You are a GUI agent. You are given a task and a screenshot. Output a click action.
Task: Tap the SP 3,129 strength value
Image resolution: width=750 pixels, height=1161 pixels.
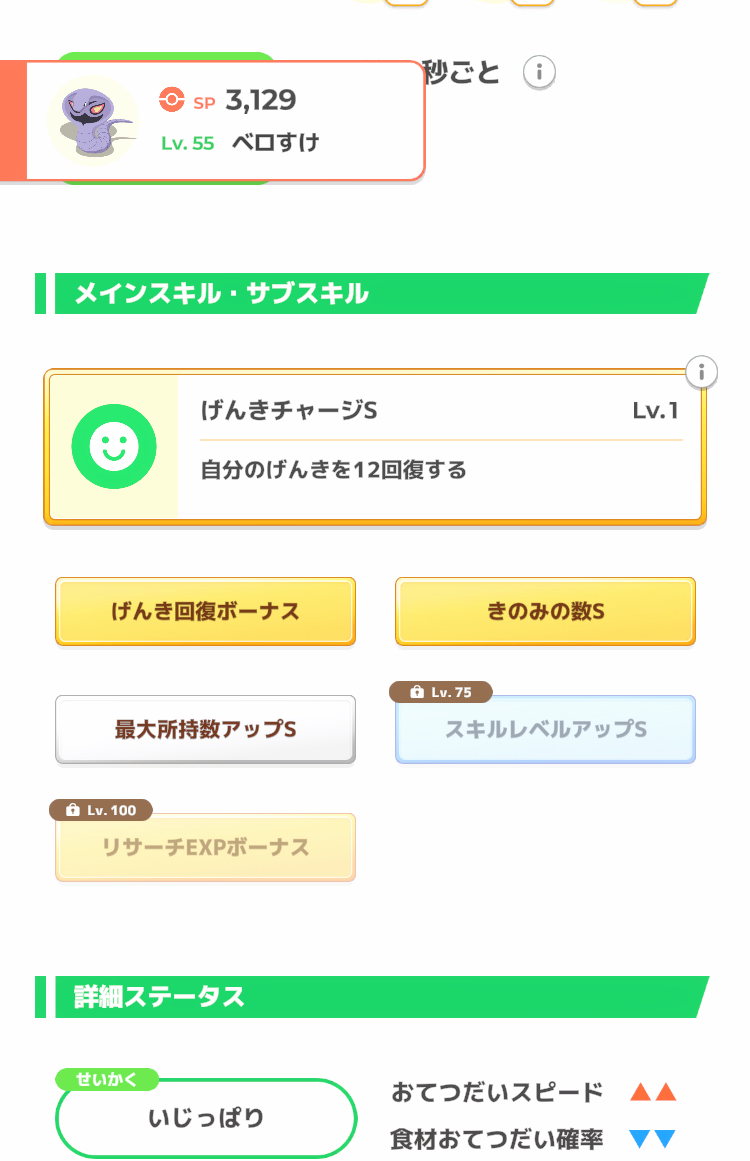(260, 100)
